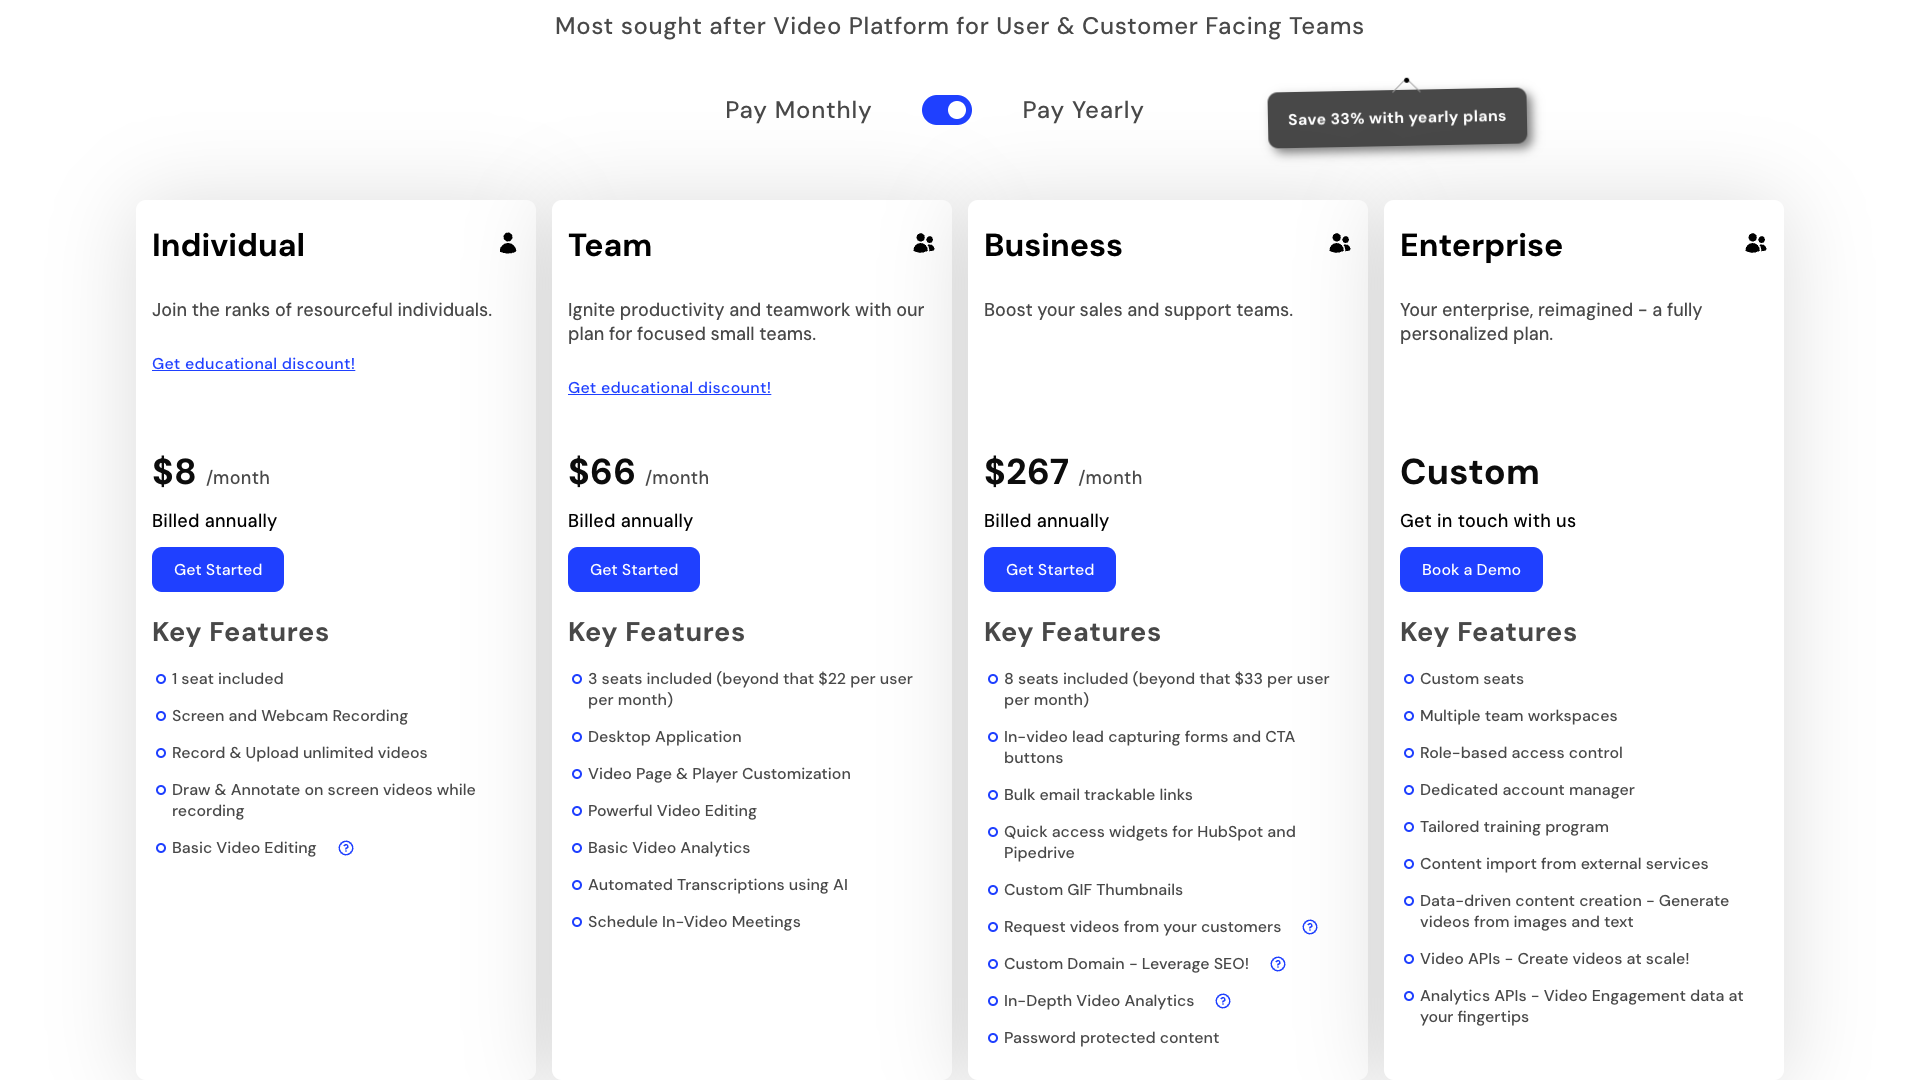This screenshot has height=1080, width=1920.
Task: Open help icon next to Request videos feature
Action: point(1310,927)
